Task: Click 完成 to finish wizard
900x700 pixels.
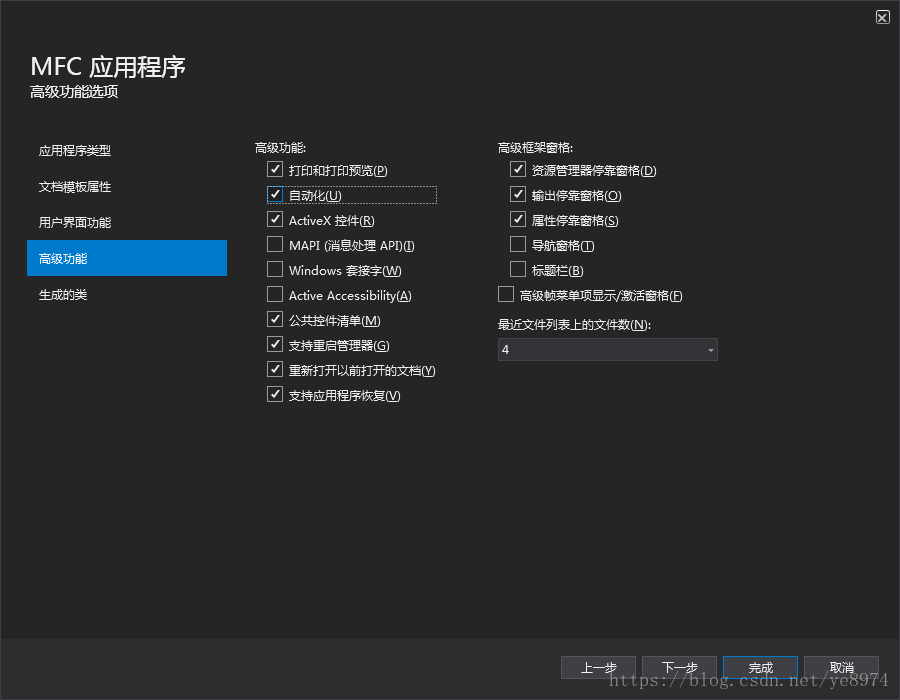Action: (760, 667)
